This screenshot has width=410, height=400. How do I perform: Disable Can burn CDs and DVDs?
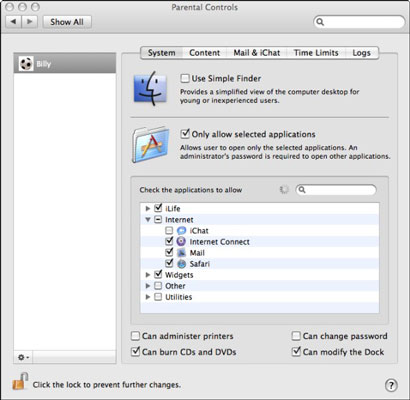[x=135, y=352]
